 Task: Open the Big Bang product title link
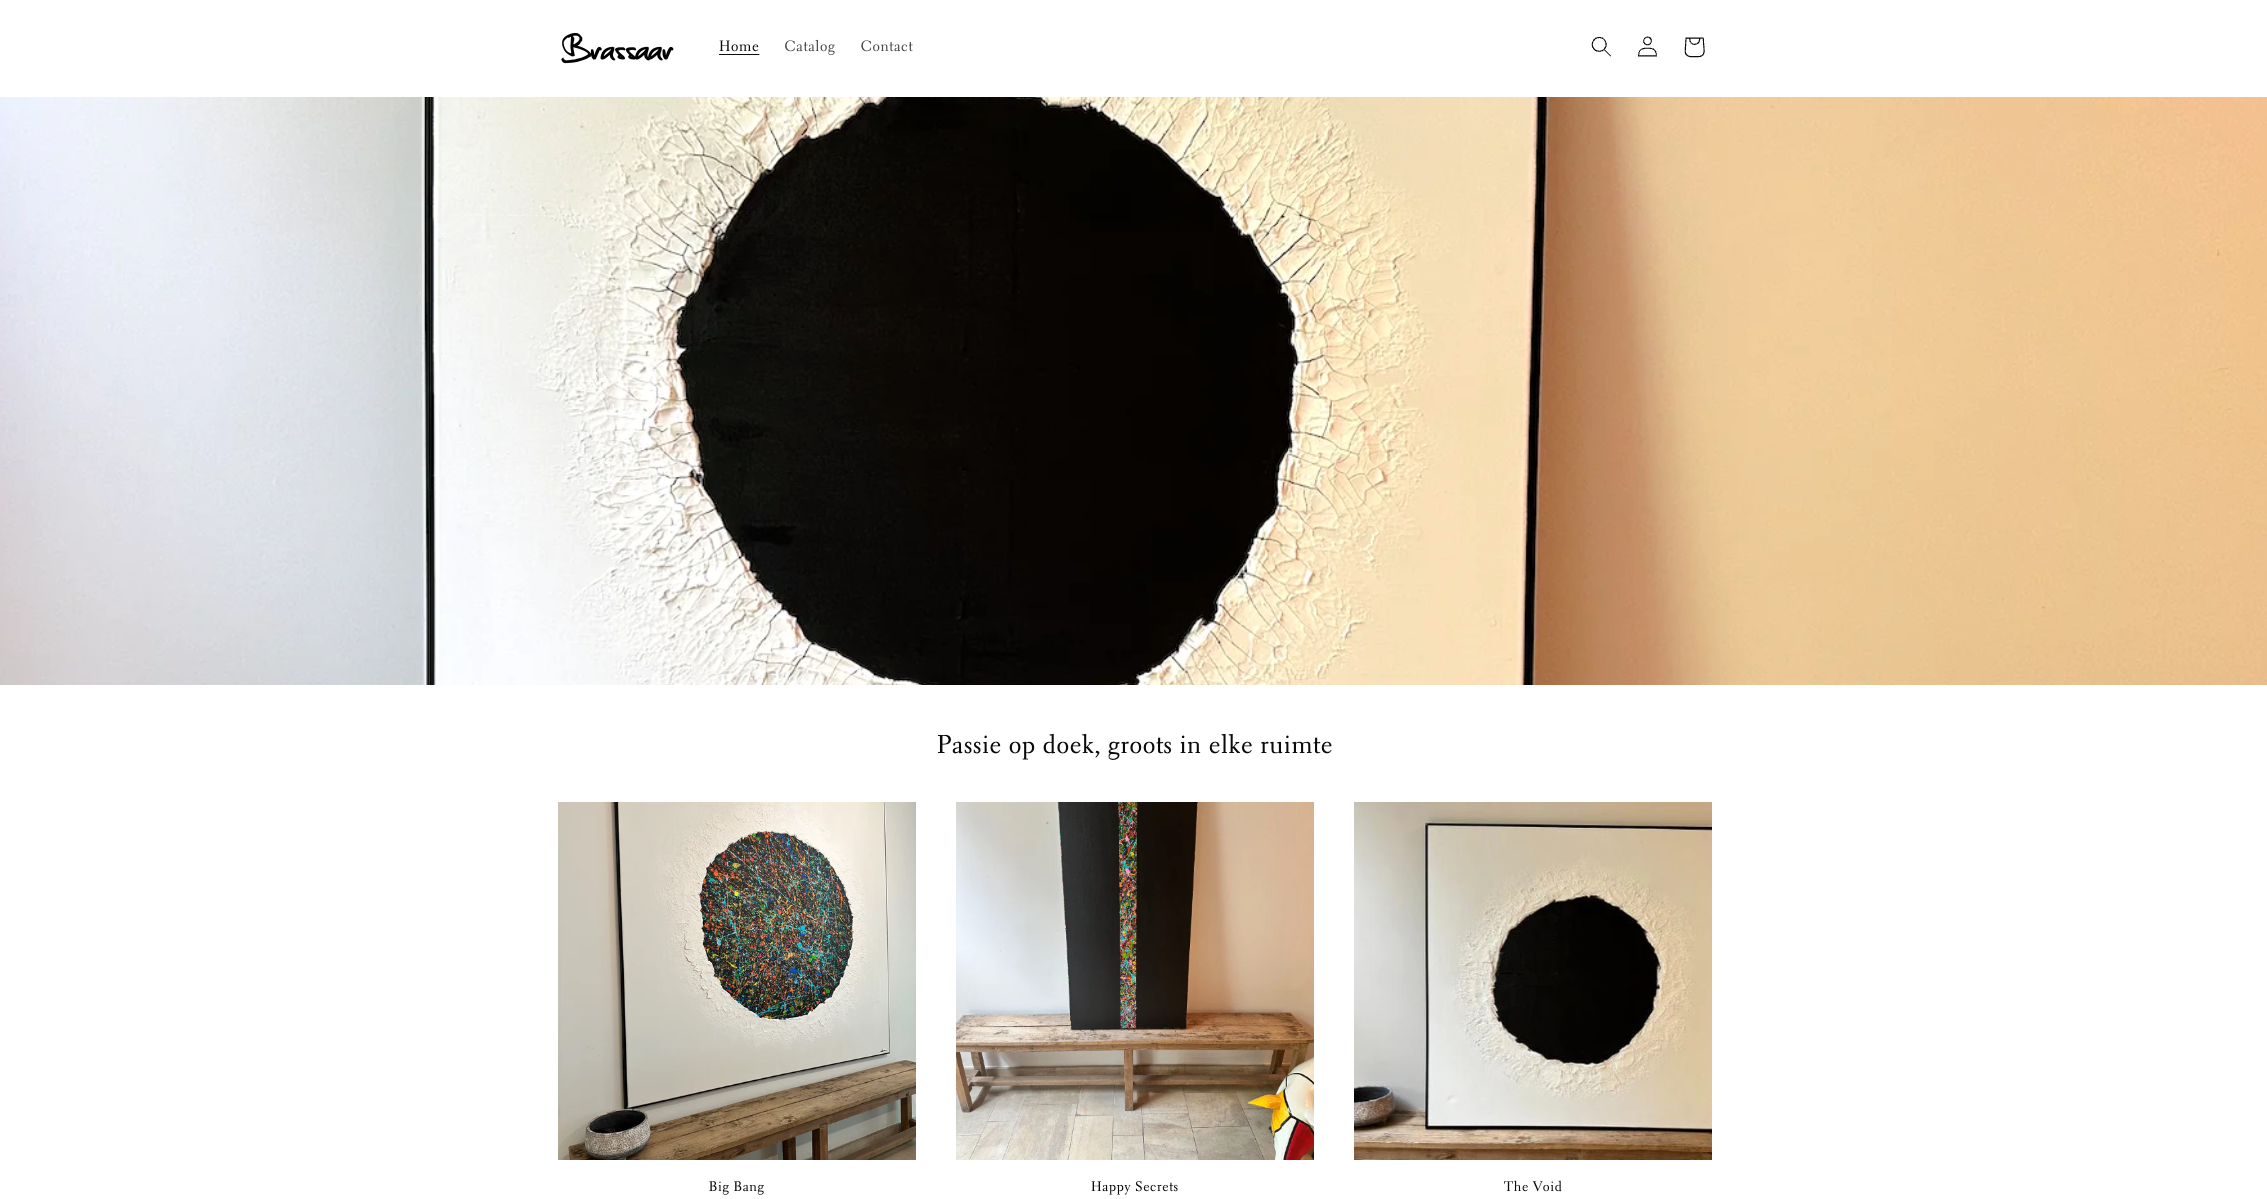click(736, 1186)
